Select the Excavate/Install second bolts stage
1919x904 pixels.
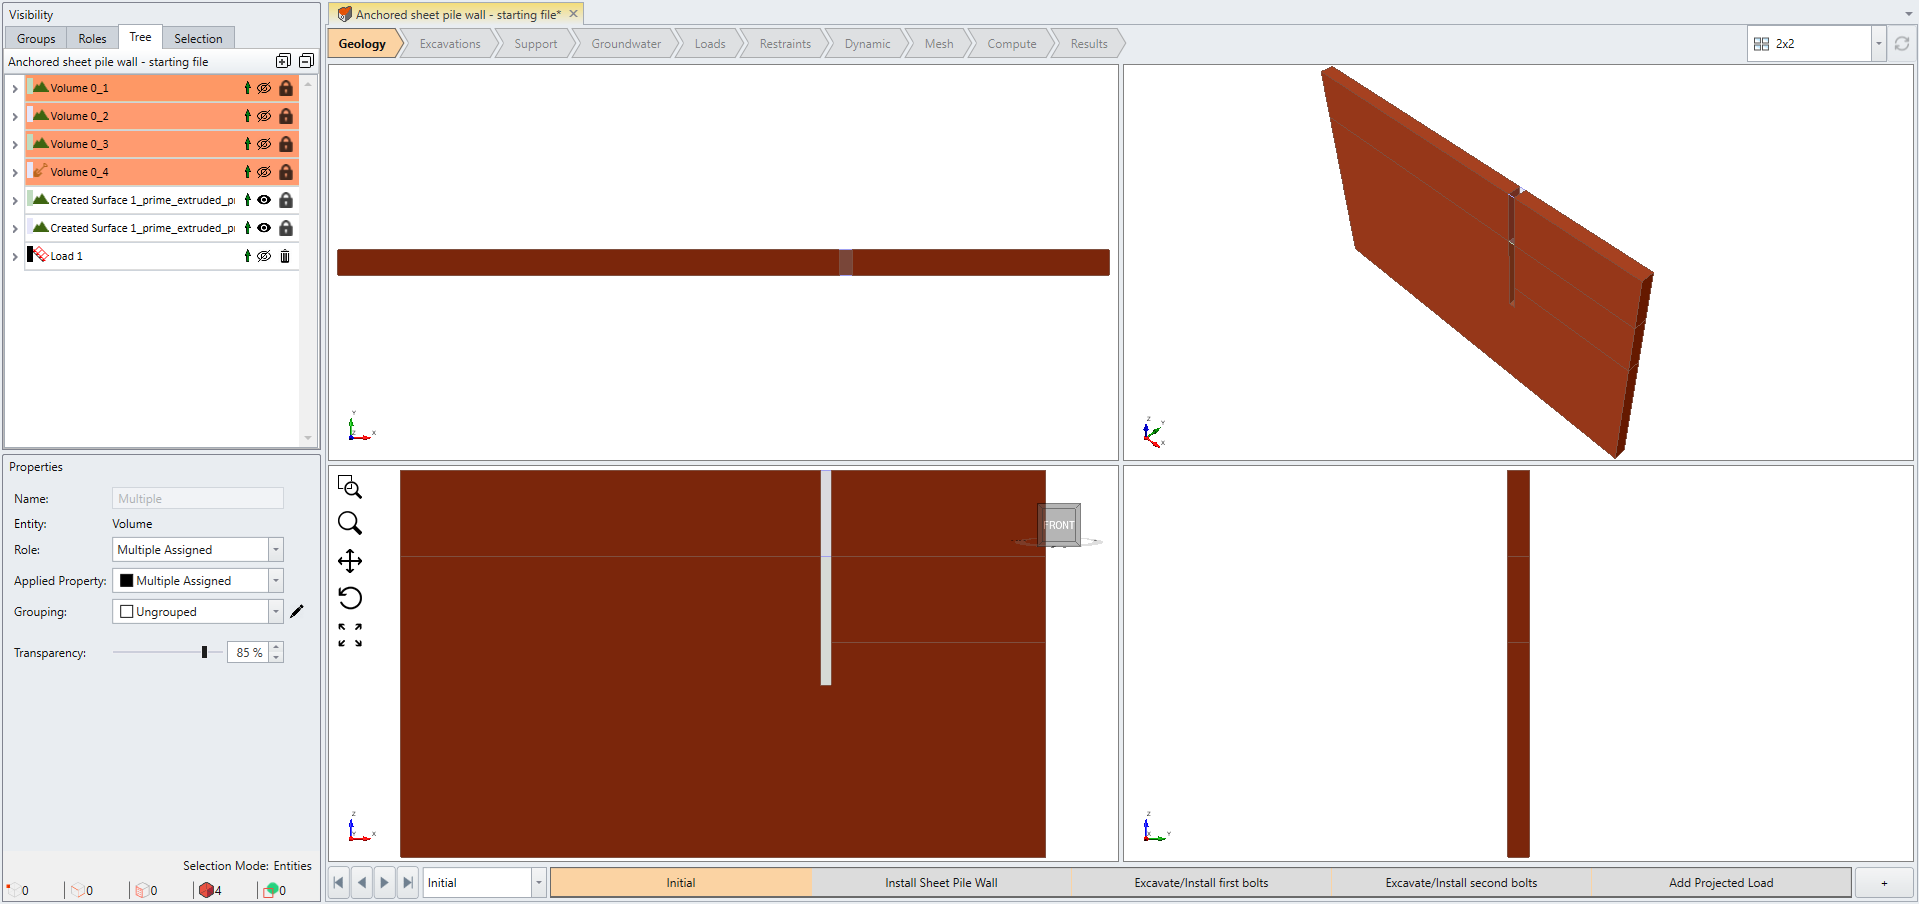pyautogui.click(x=1461, y=883)
